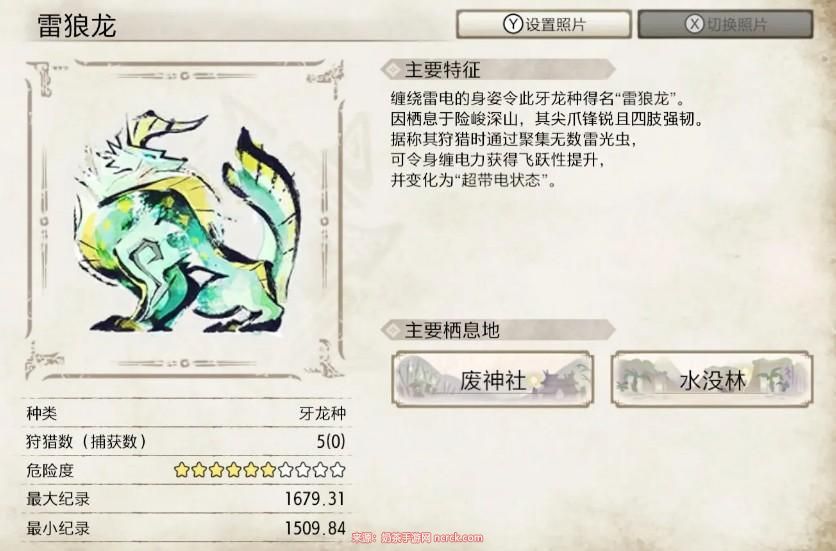Click the 种类 row showing 牙龙种
Image resolution: width=836 pixels, height=551 pixels.
[x=186, y=413]
